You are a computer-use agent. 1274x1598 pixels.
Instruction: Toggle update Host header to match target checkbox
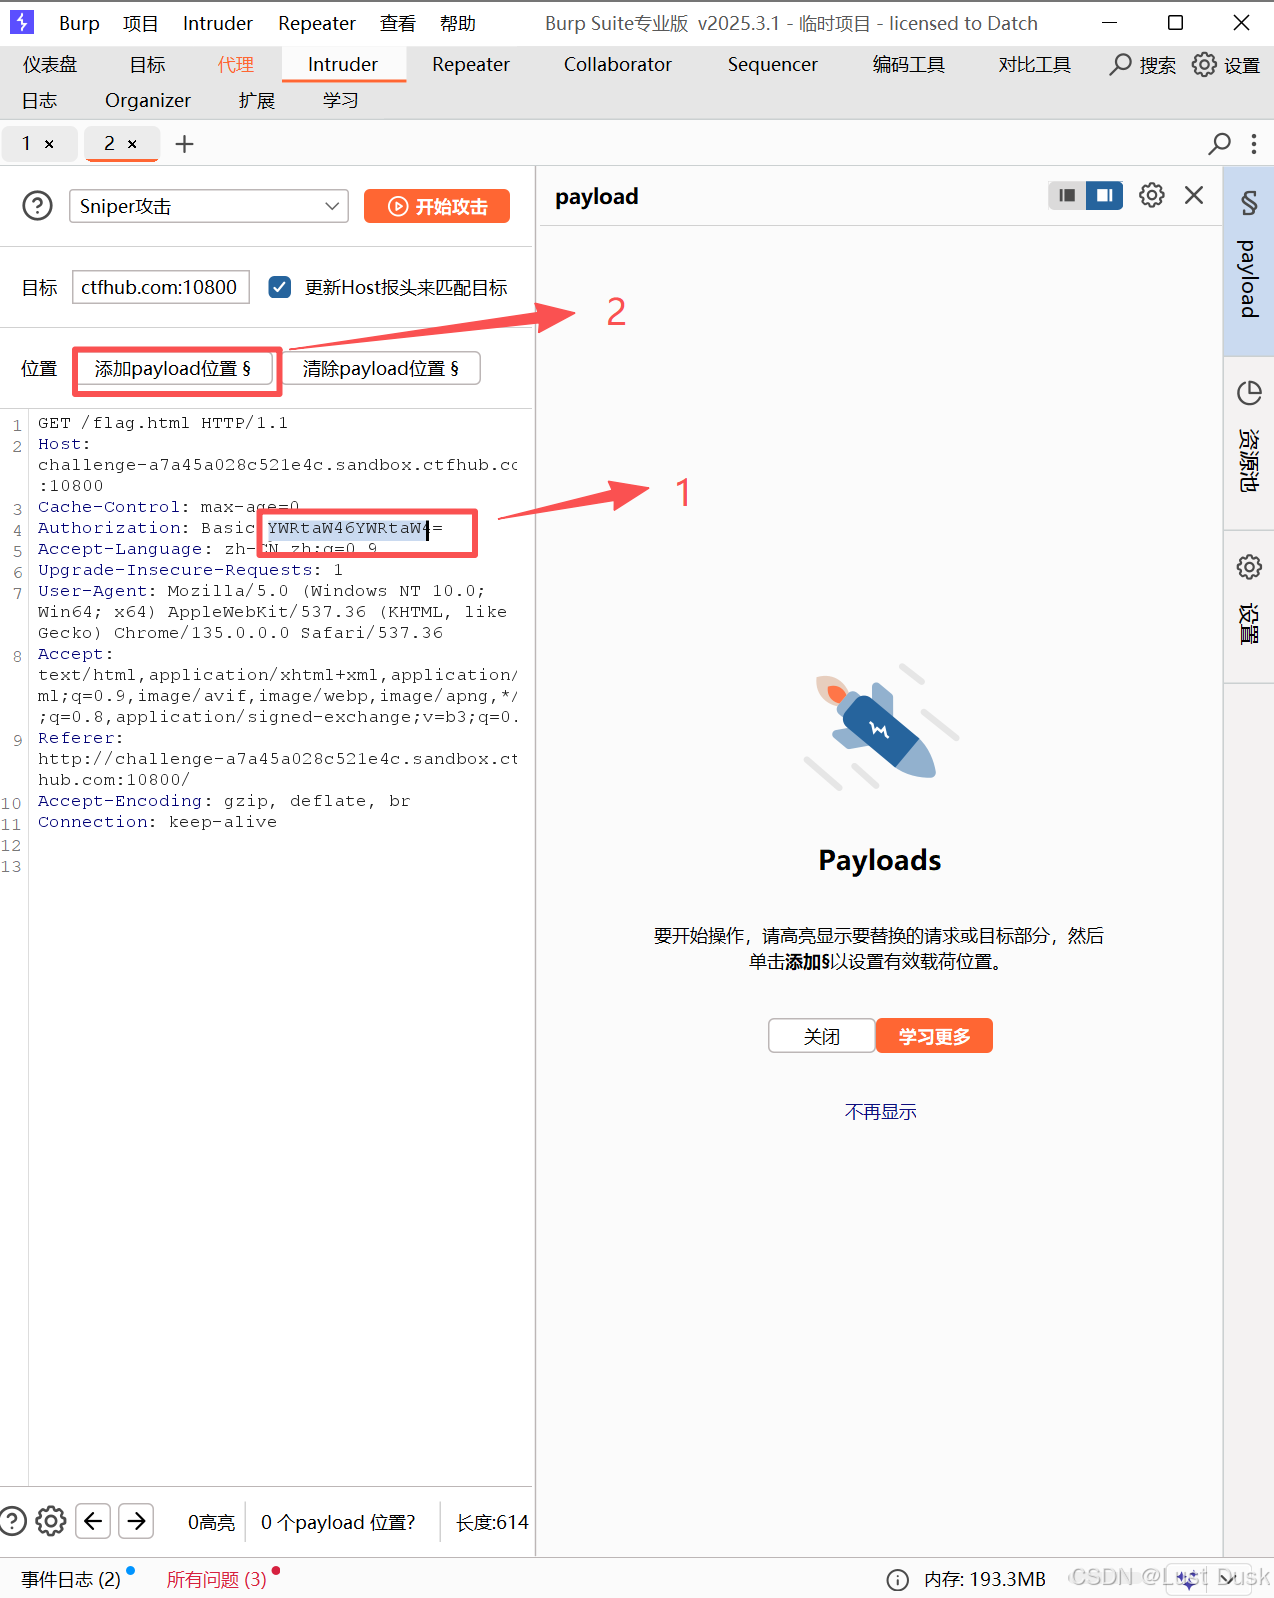point(280,287)
